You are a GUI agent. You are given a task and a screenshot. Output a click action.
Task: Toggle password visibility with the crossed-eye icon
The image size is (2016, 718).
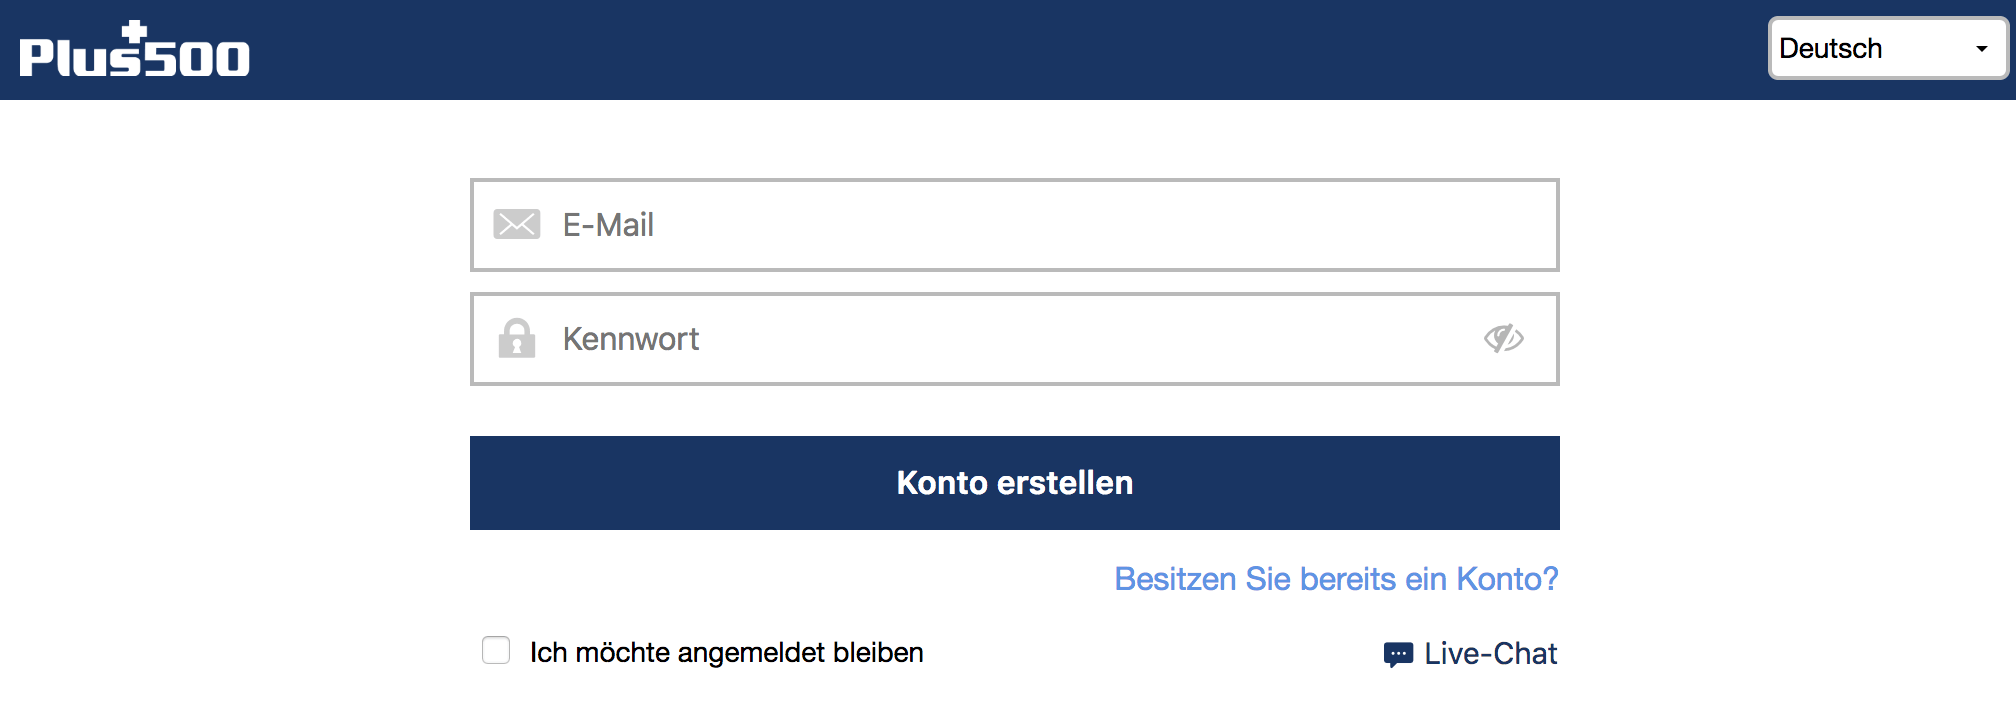tap(1503, 338)
